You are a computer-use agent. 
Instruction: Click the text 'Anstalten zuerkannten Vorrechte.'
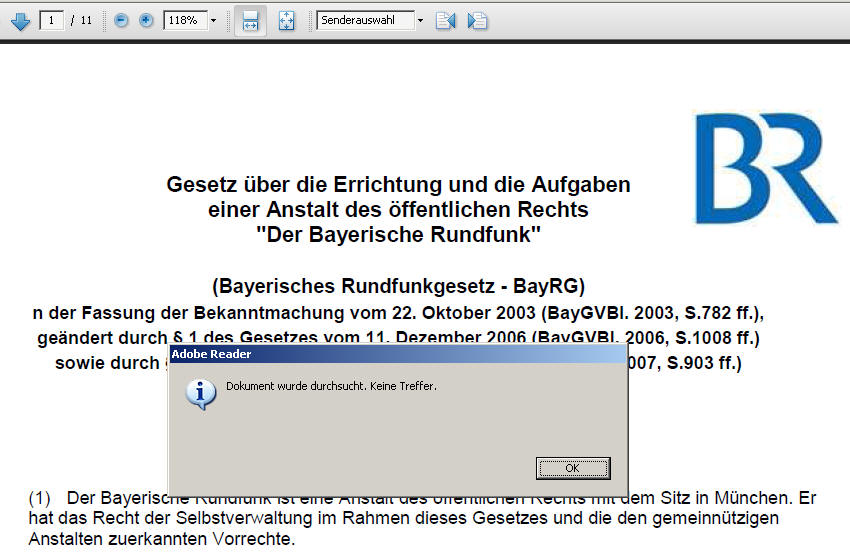click(x=162, y=539)
